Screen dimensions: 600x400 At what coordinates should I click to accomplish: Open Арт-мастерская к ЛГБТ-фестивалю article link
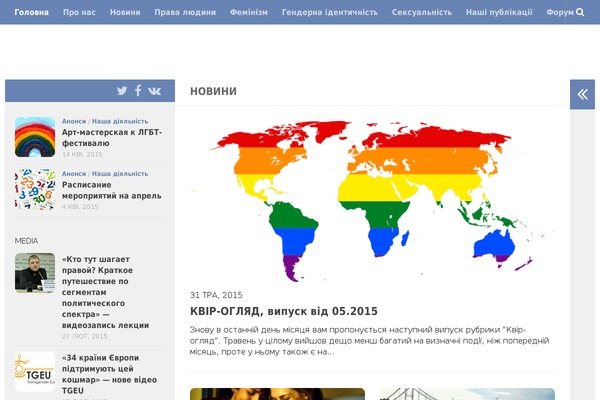[x=112, y=137]
